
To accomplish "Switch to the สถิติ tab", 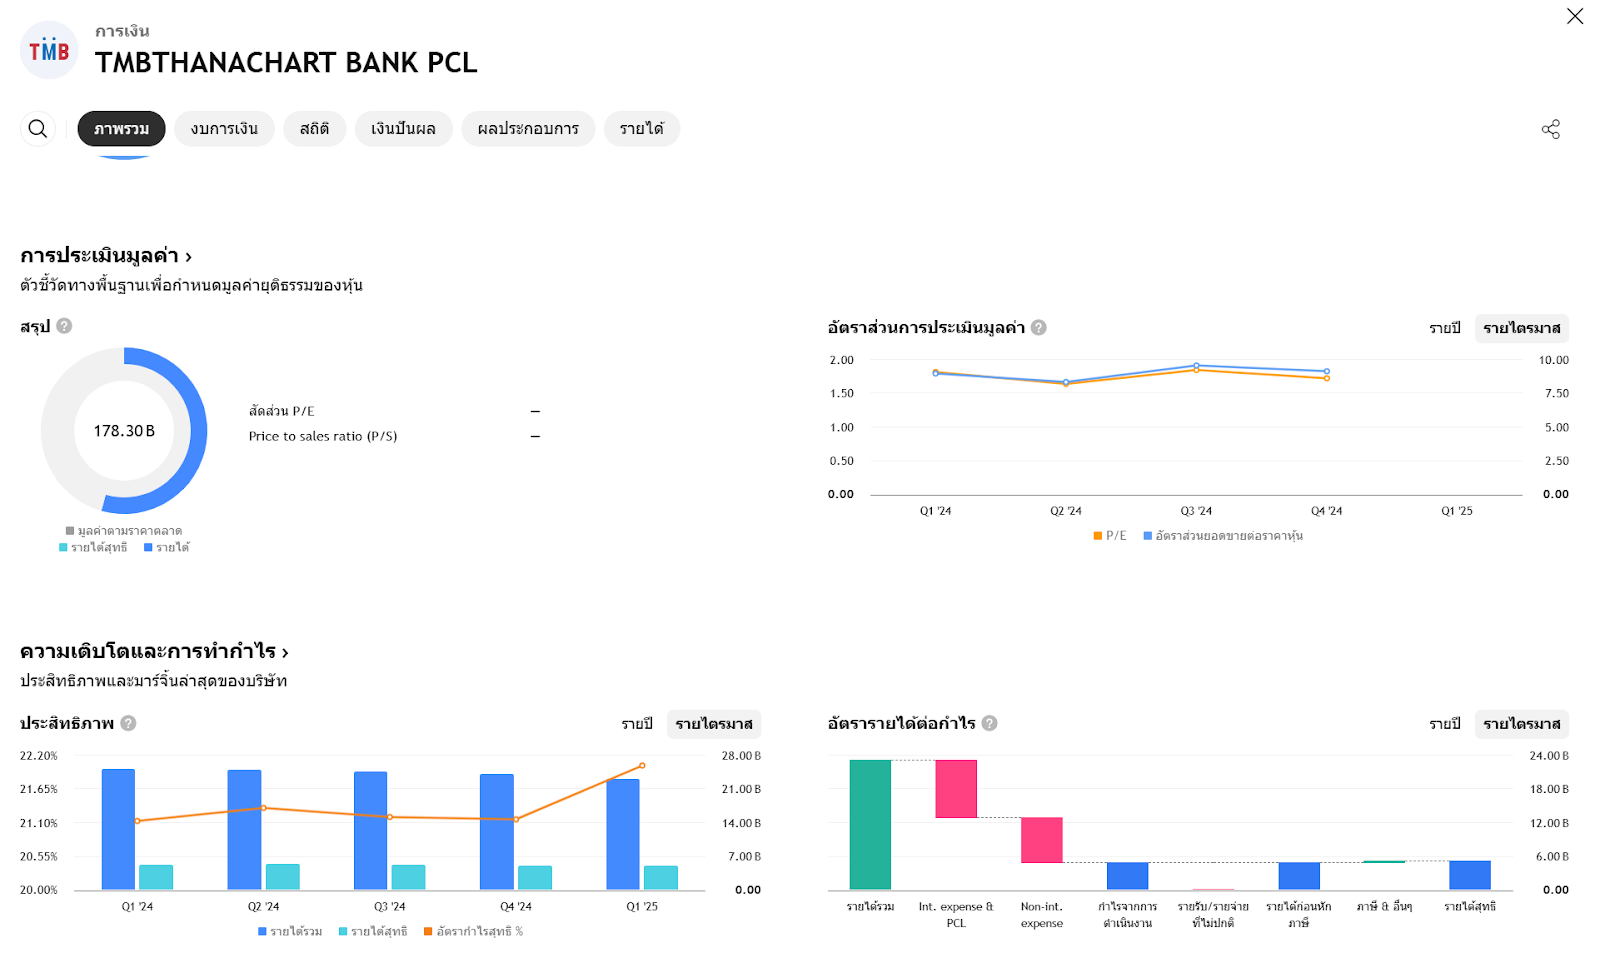I will point(314,129).
